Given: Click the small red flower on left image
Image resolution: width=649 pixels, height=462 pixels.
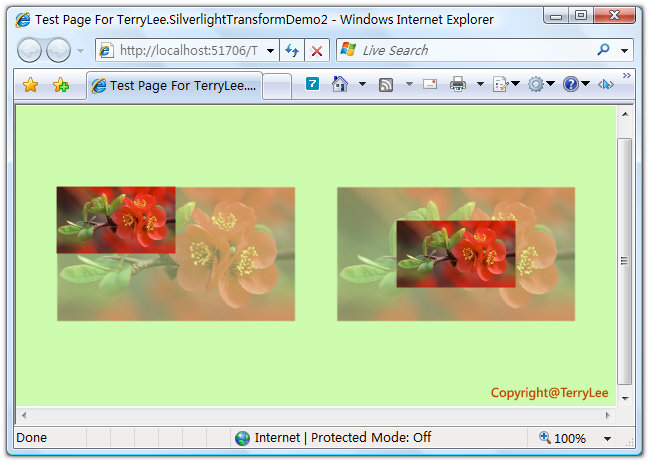Looking at the screenshot, I should (x=116, y=220).
